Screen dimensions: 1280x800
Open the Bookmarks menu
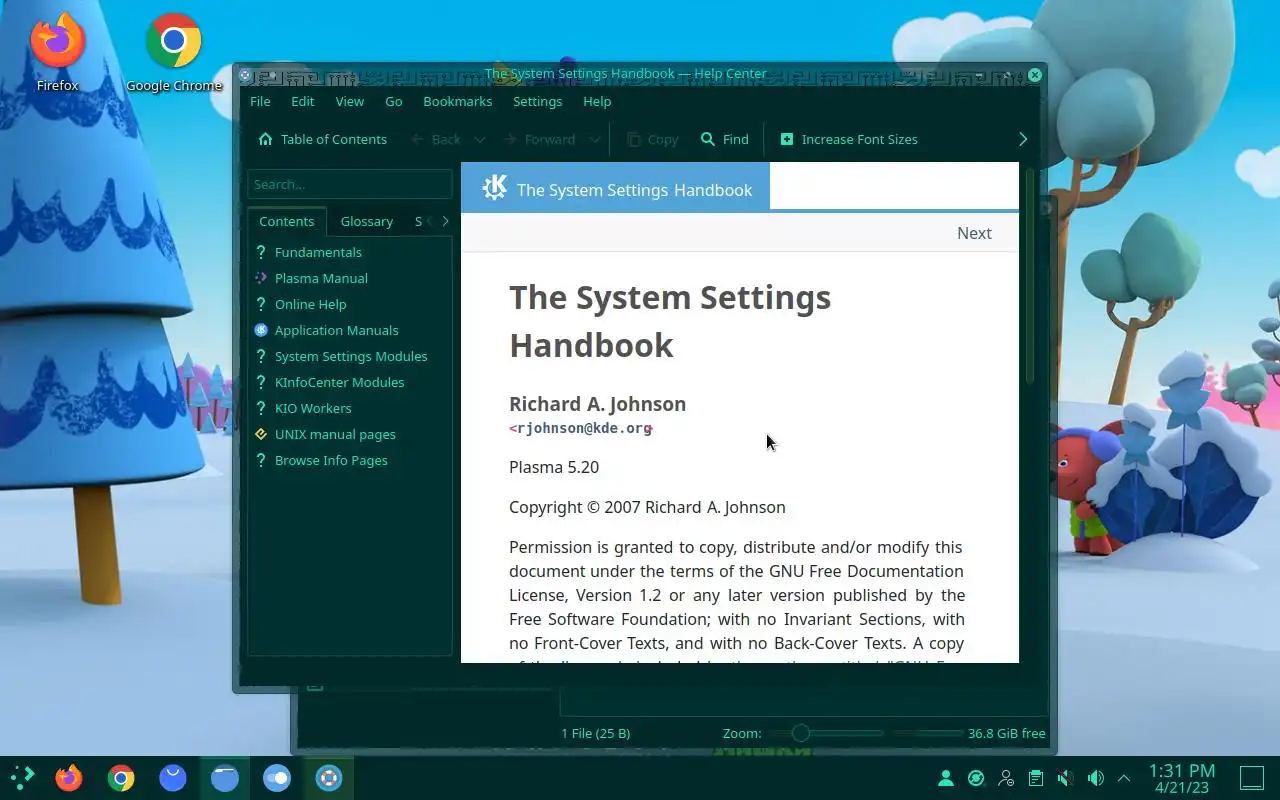458,101
